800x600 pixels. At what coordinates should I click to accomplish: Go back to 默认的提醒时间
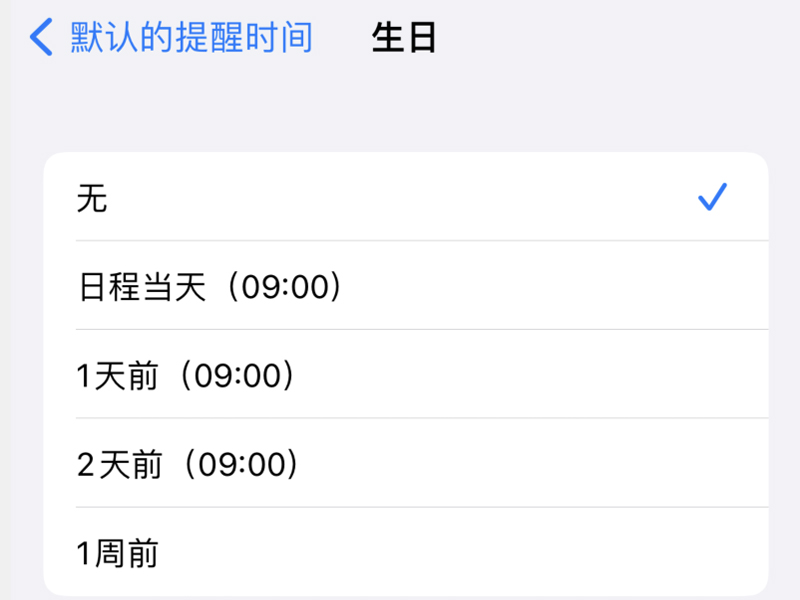[x=190, y=38]
